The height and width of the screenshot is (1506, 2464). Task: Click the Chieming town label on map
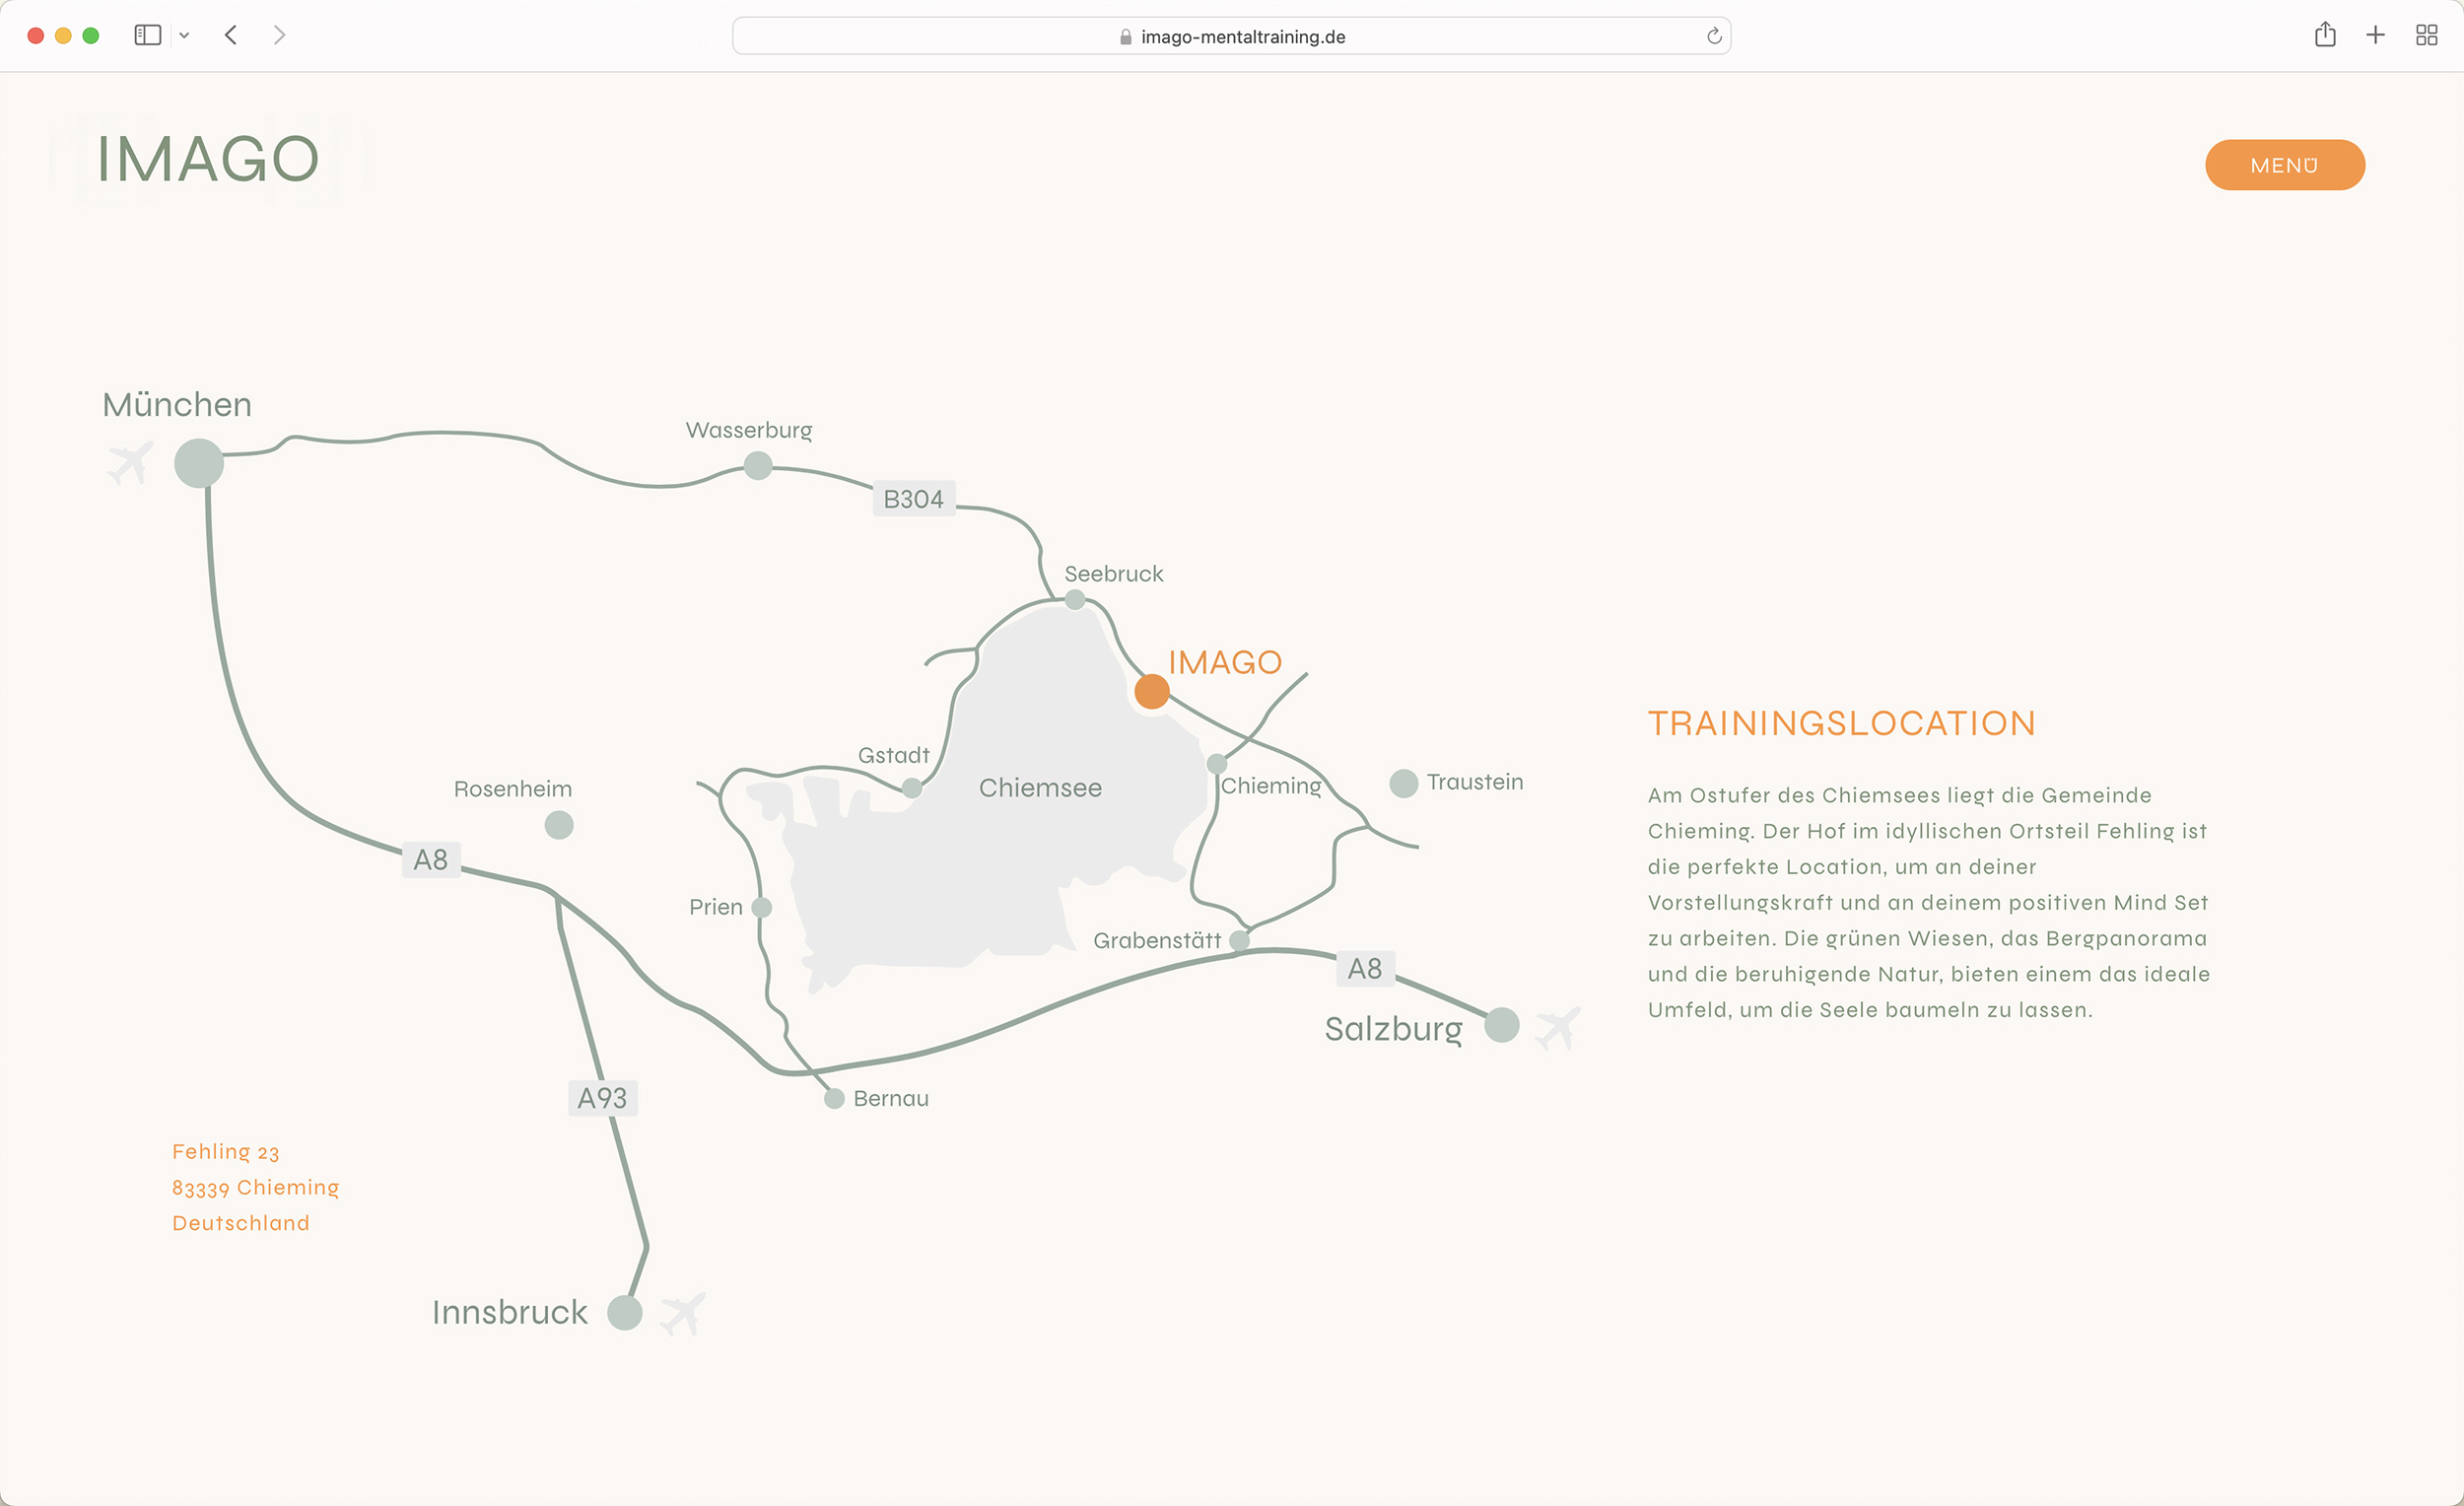point(1271,786)
